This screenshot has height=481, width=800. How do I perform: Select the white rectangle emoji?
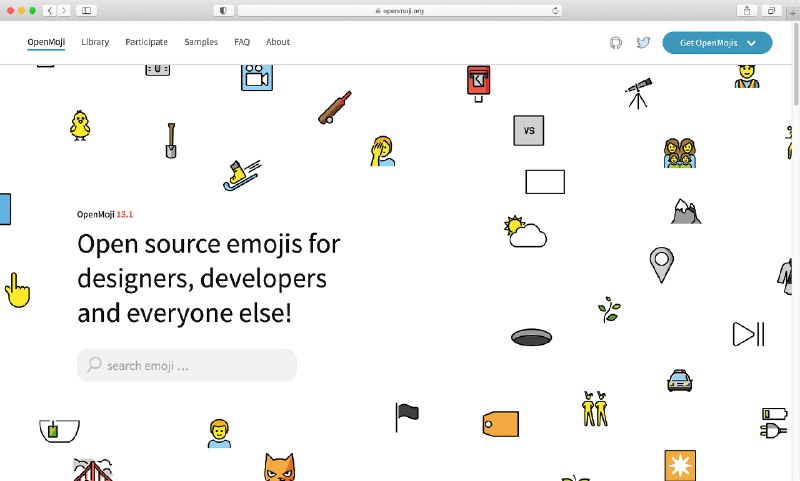coord(545,182)
